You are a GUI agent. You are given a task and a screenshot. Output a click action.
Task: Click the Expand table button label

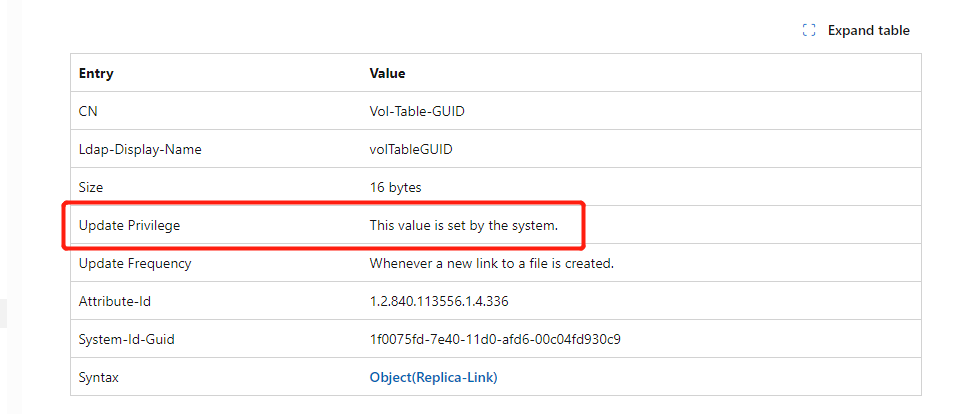click(x=868, y=30)
